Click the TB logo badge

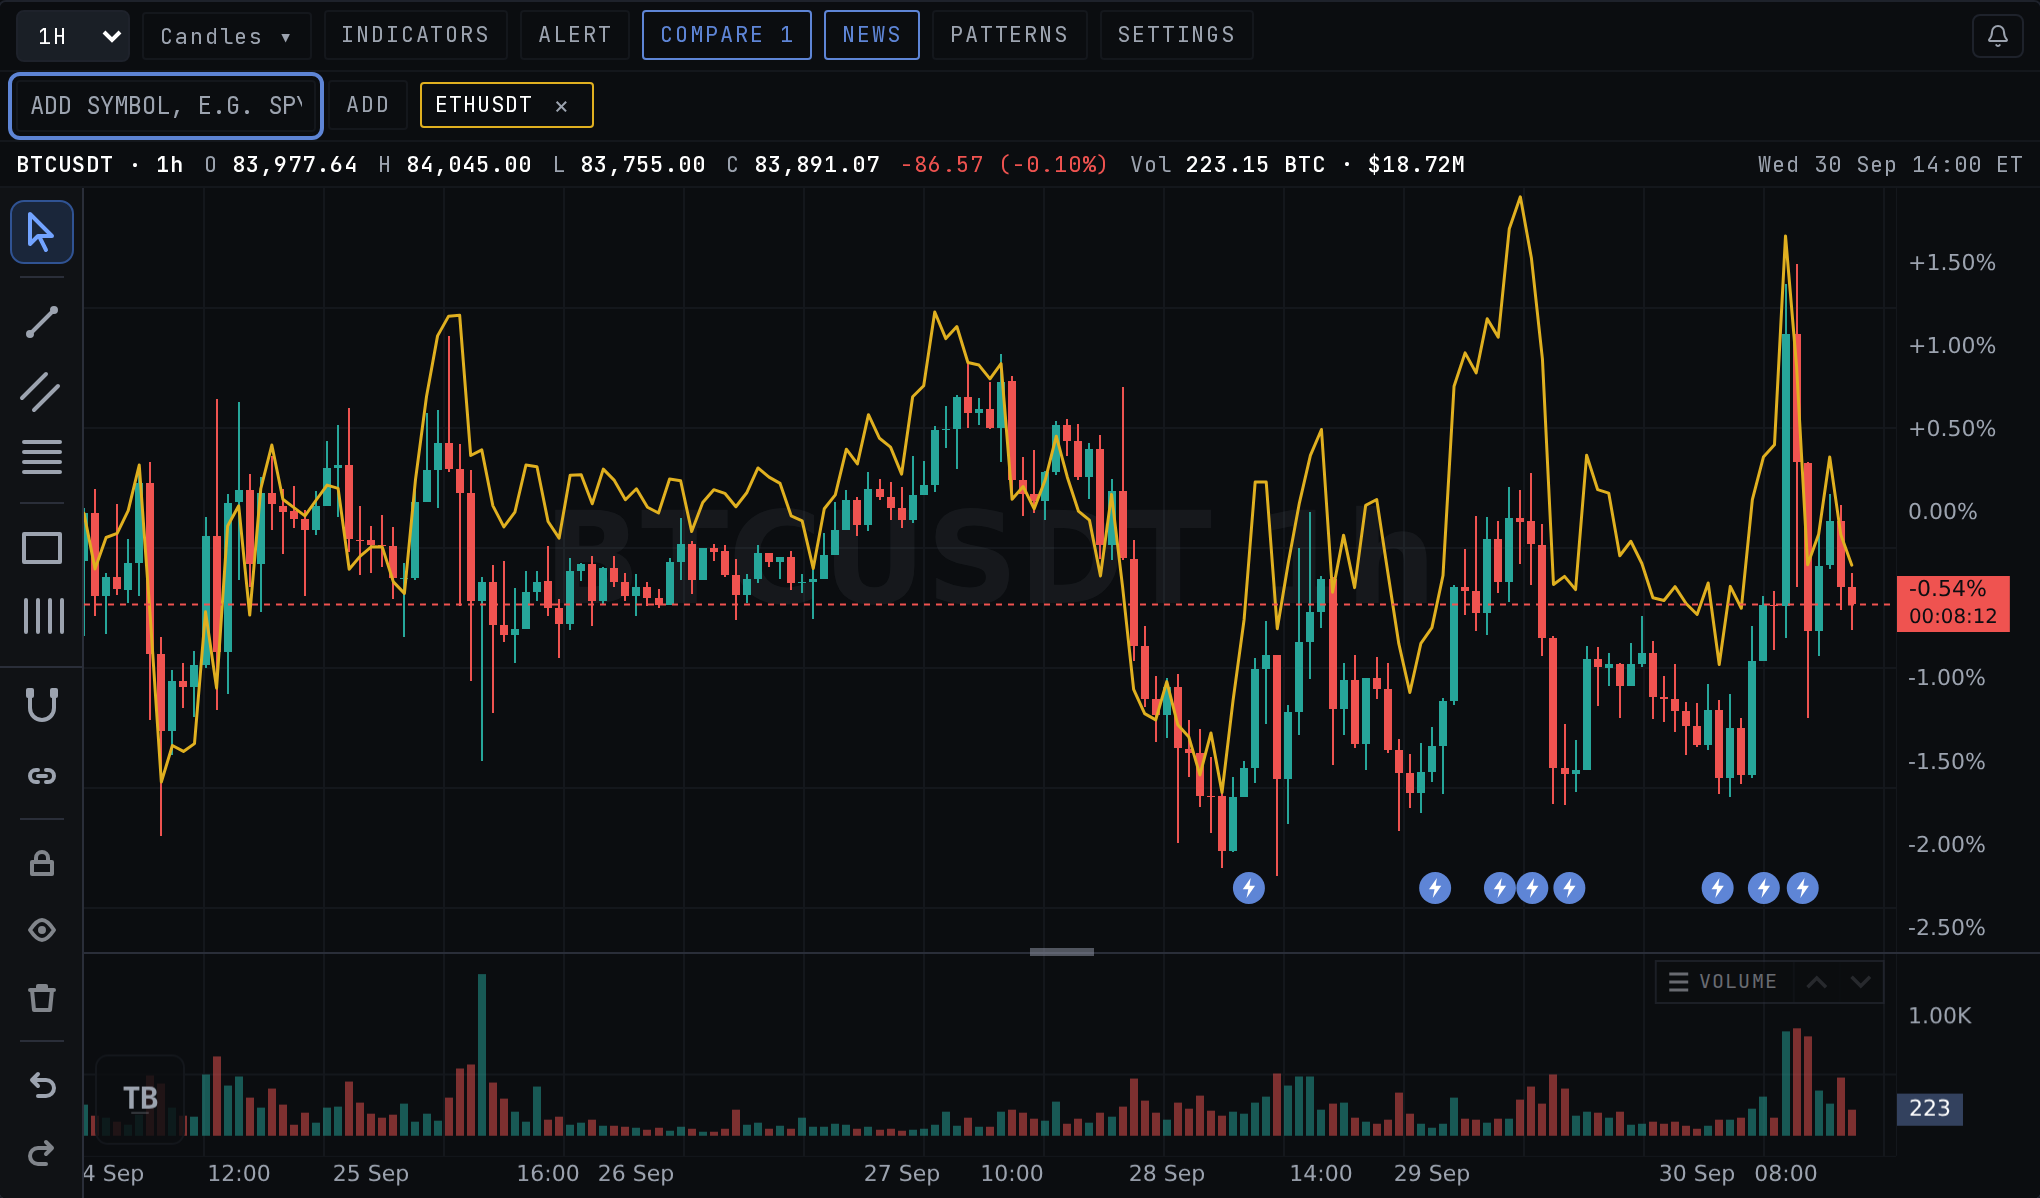coord(140,1098)
